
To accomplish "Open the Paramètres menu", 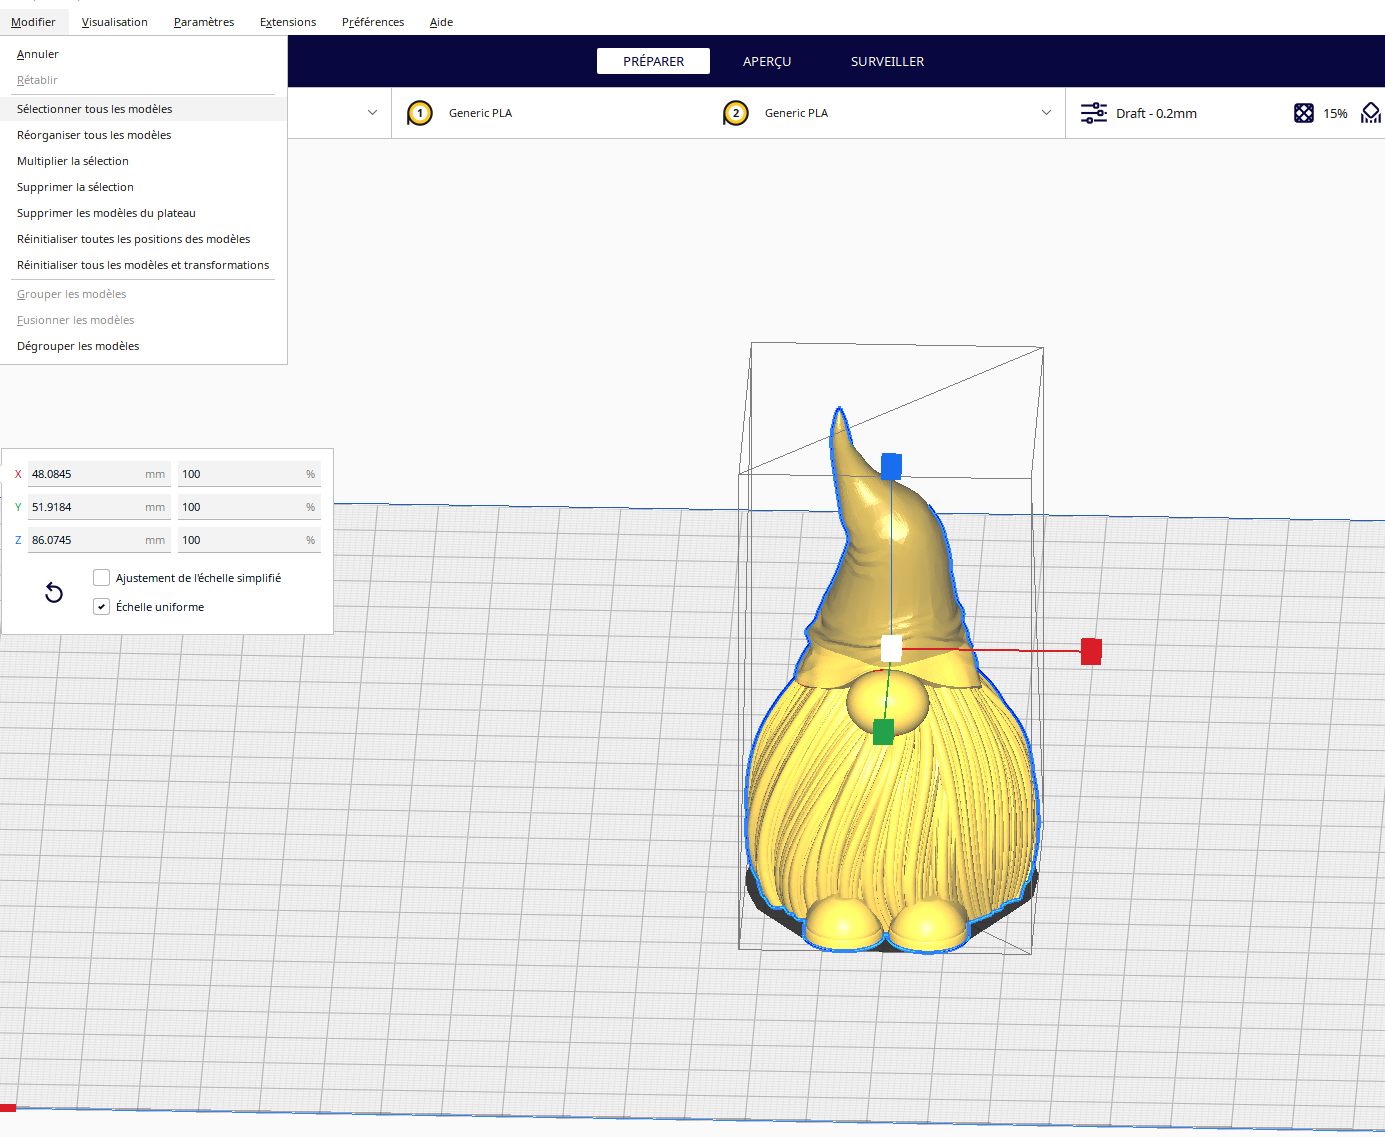I will pos(204,22).
